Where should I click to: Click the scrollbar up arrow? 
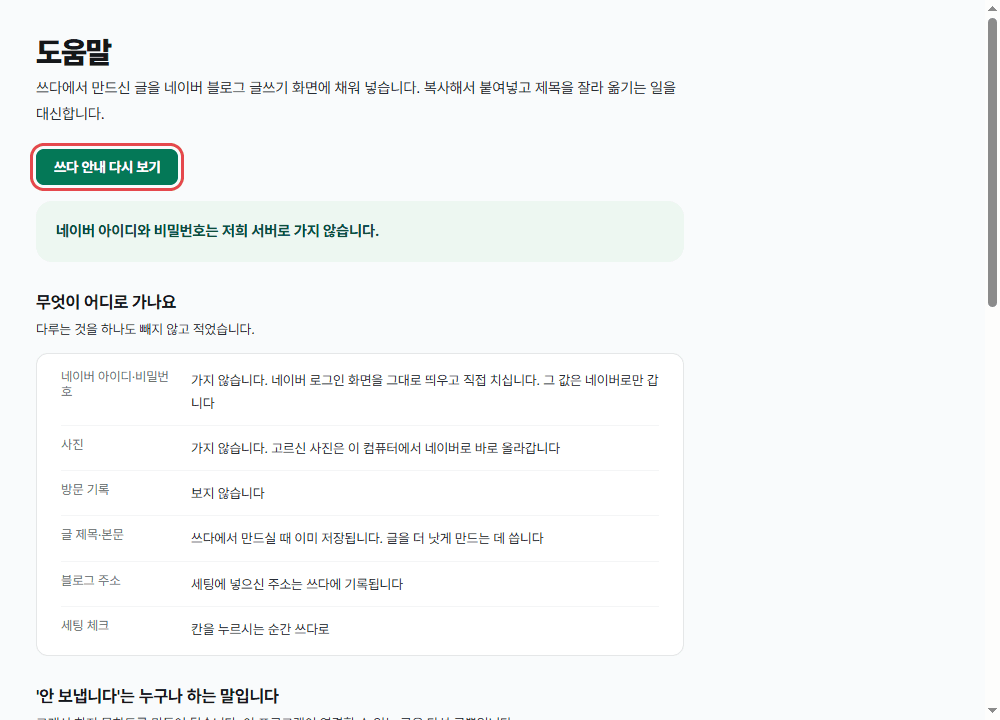pos(992,8)
